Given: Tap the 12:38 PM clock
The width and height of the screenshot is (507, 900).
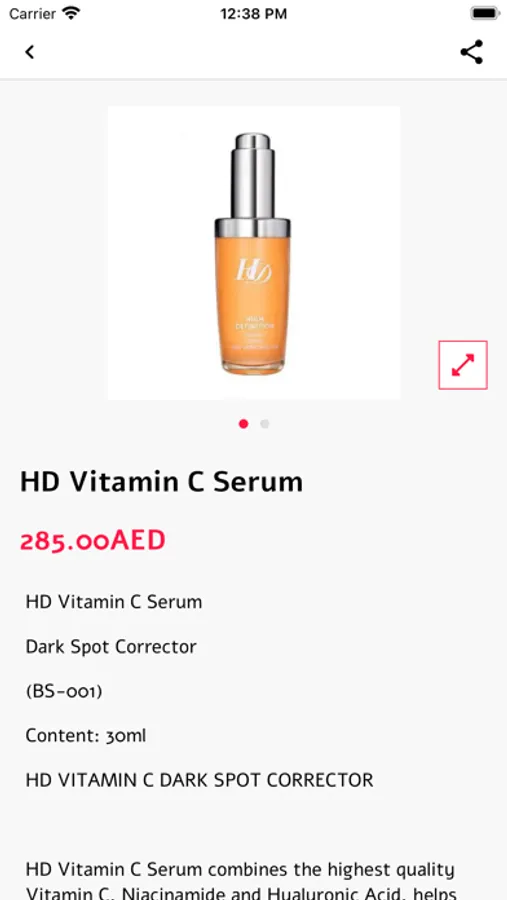Looking at the screenshot, I should click(x=253, y=14).
